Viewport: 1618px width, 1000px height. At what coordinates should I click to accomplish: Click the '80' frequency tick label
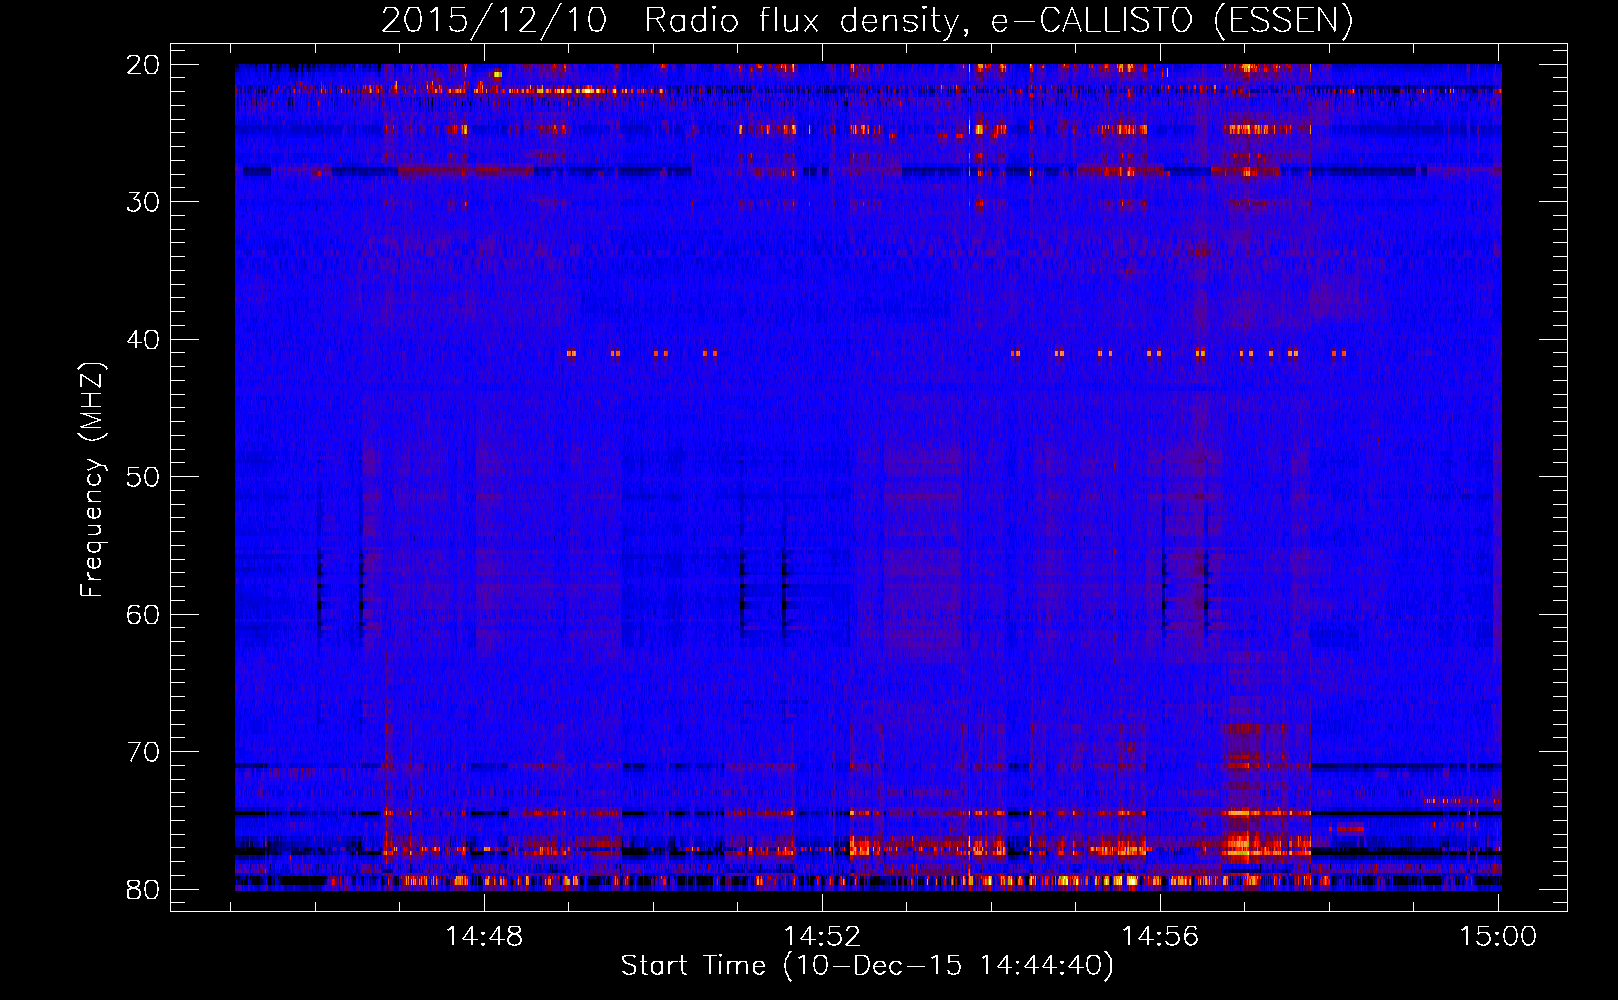[144, 889]
